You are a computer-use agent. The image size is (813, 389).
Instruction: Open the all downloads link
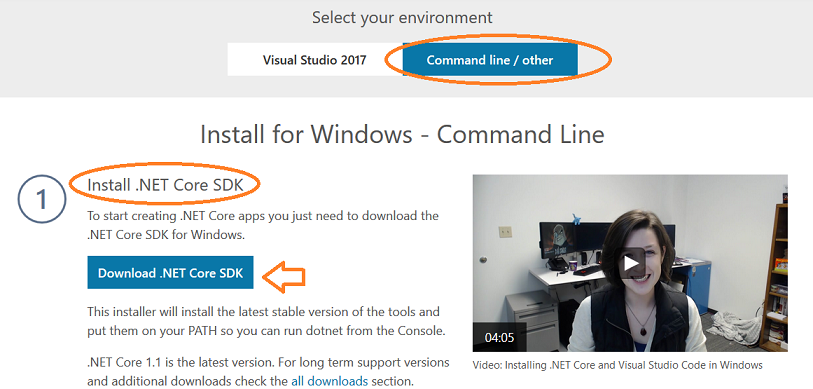pyautogui.click(x=329, y=381)
